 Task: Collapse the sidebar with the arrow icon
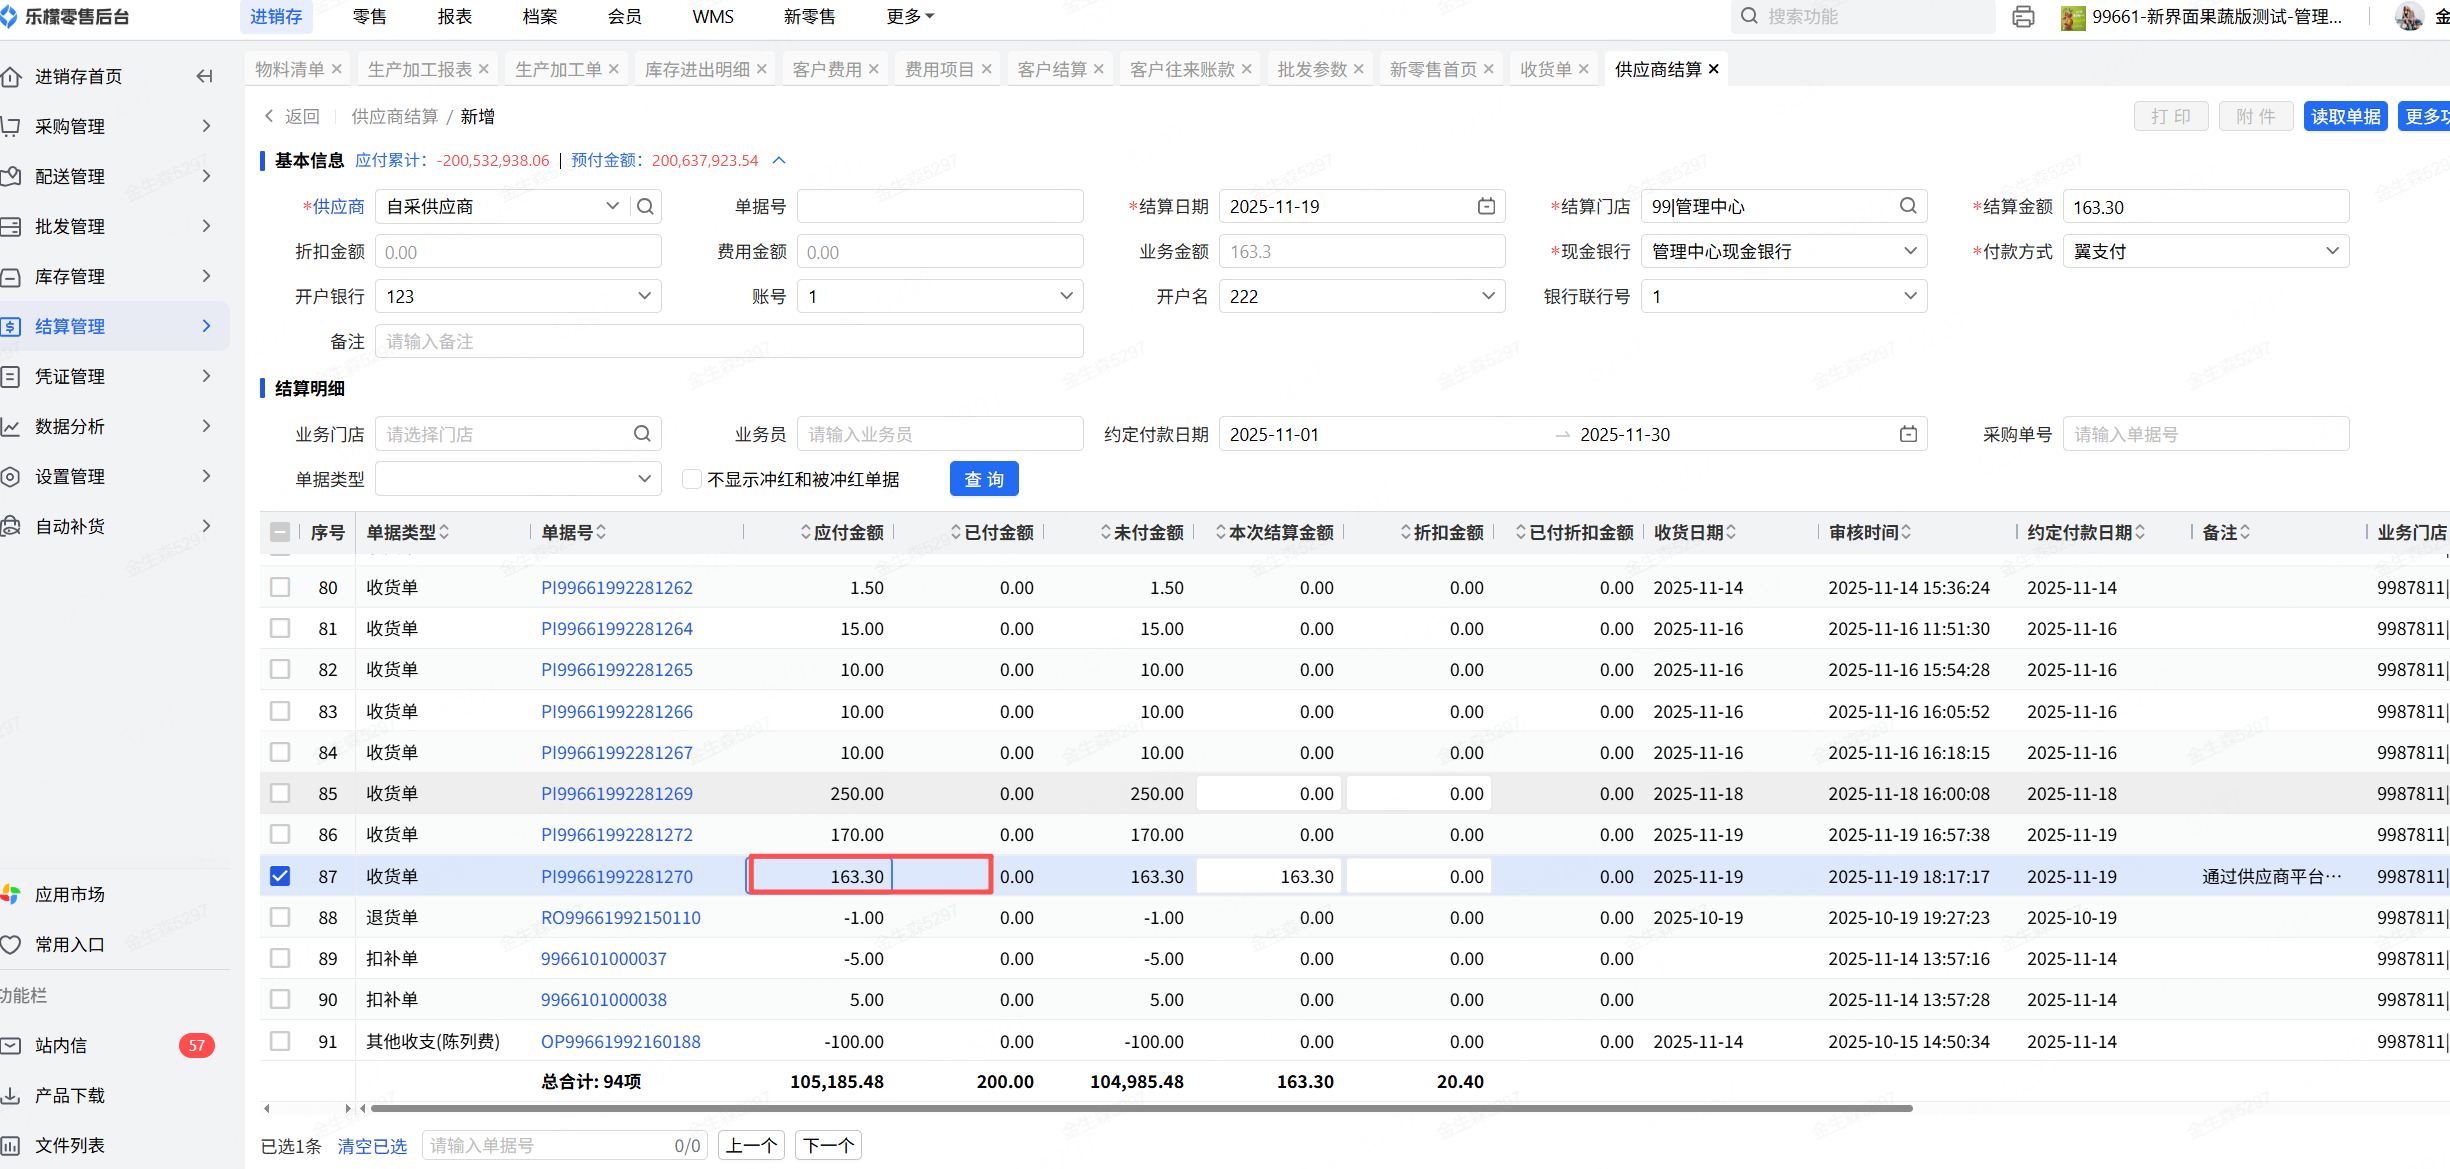(205, 76)
